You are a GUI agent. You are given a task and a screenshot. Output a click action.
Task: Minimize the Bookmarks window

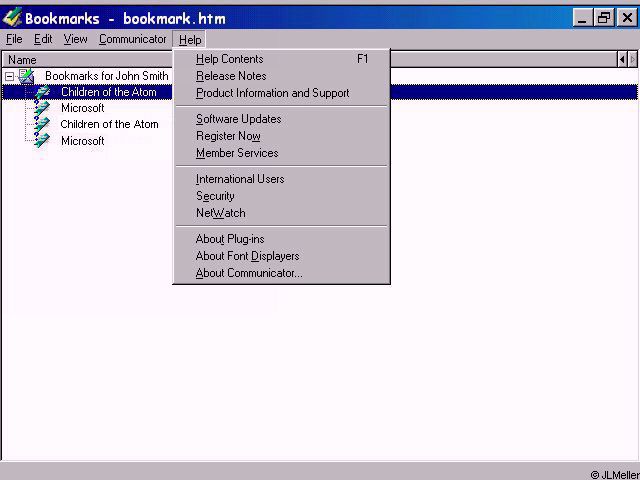click(x=583, y=18)
